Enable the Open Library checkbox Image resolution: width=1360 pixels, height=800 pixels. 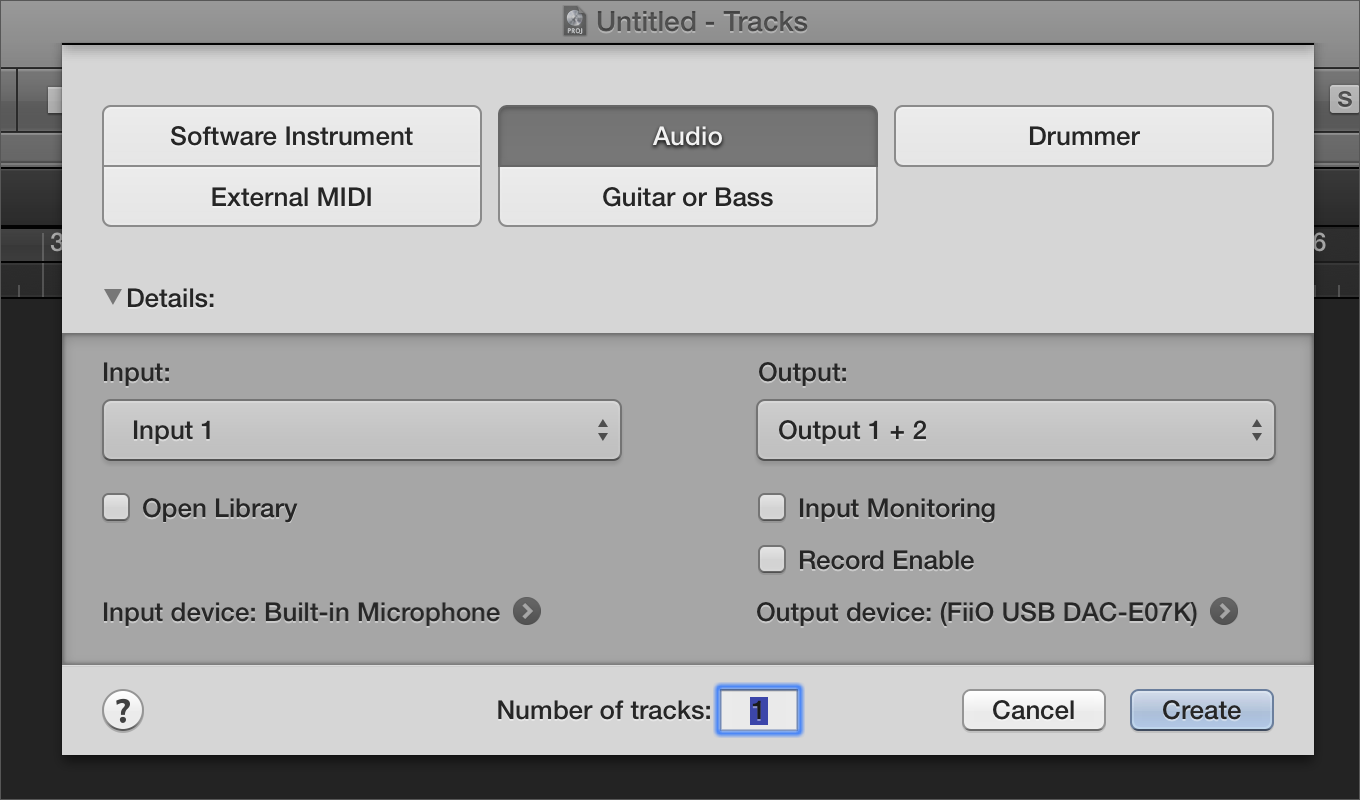click(117, 508)
